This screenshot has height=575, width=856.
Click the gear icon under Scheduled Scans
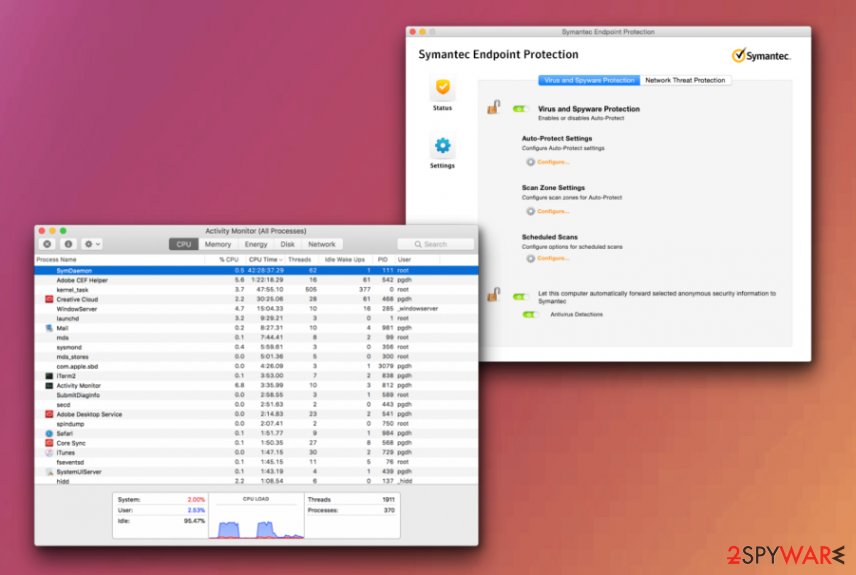[x=530, y=258]
